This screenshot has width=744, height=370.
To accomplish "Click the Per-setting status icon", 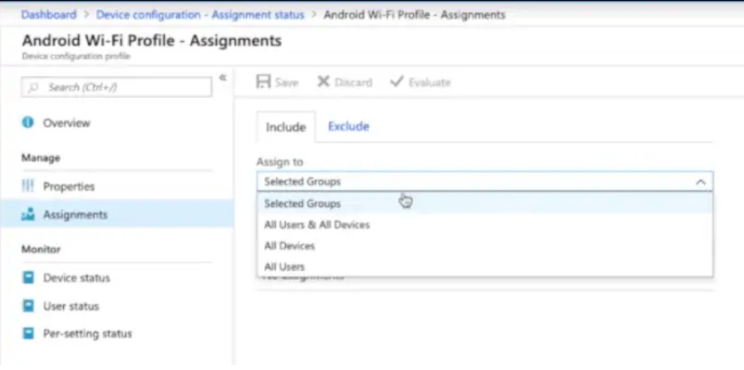I will coord(28,333).
